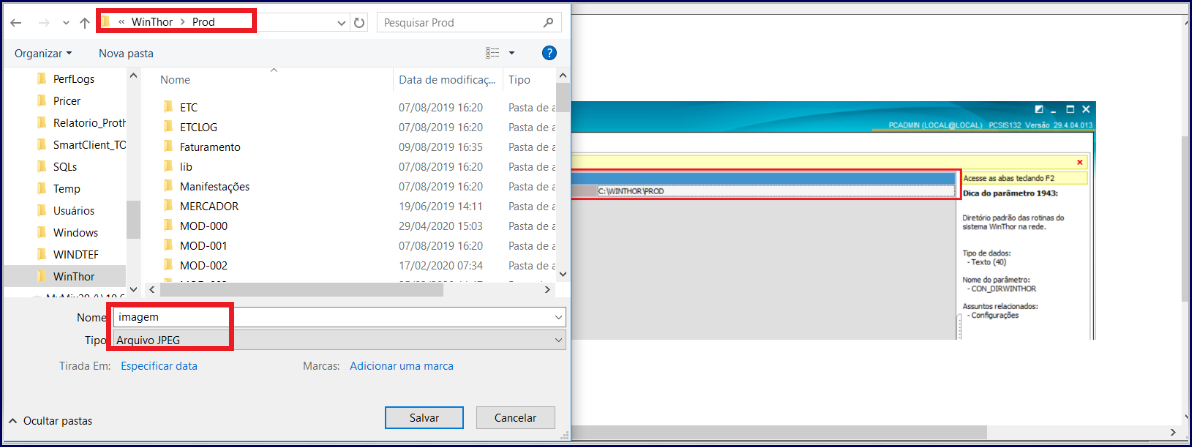Click the magnifier search icon
This screenshot has height=447, width=1192.
click(548, 23)
